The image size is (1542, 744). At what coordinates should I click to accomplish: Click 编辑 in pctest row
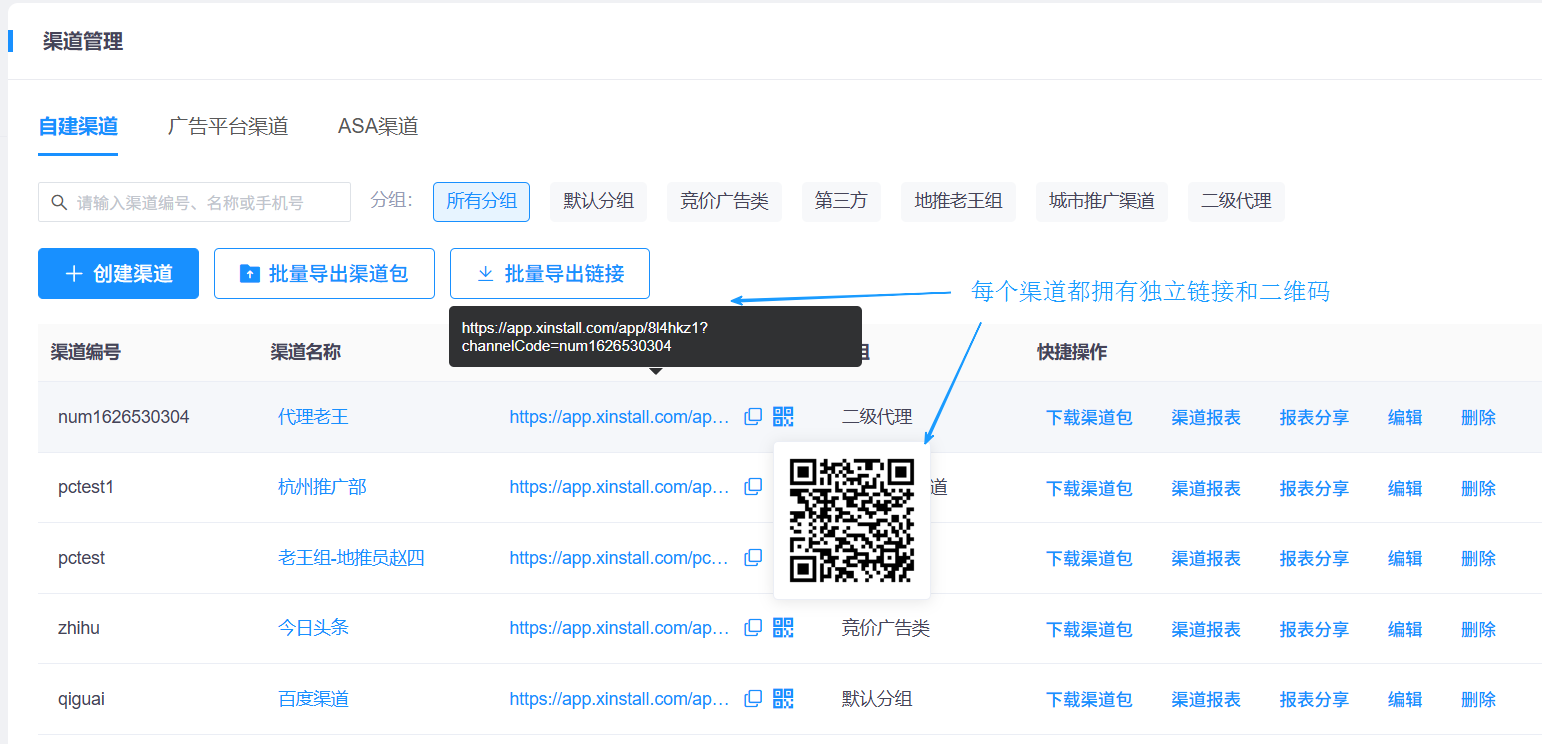click(x=1405, y=558)
